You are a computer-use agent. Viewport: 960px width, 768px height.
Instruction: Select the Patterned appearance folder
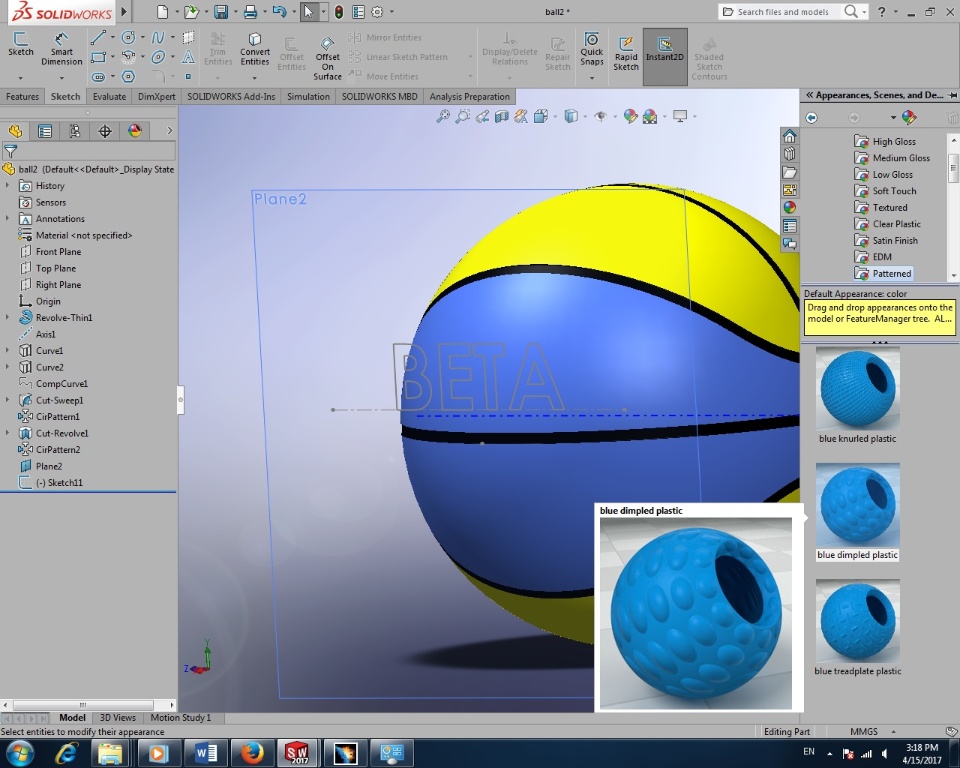(x=883, y=273)
